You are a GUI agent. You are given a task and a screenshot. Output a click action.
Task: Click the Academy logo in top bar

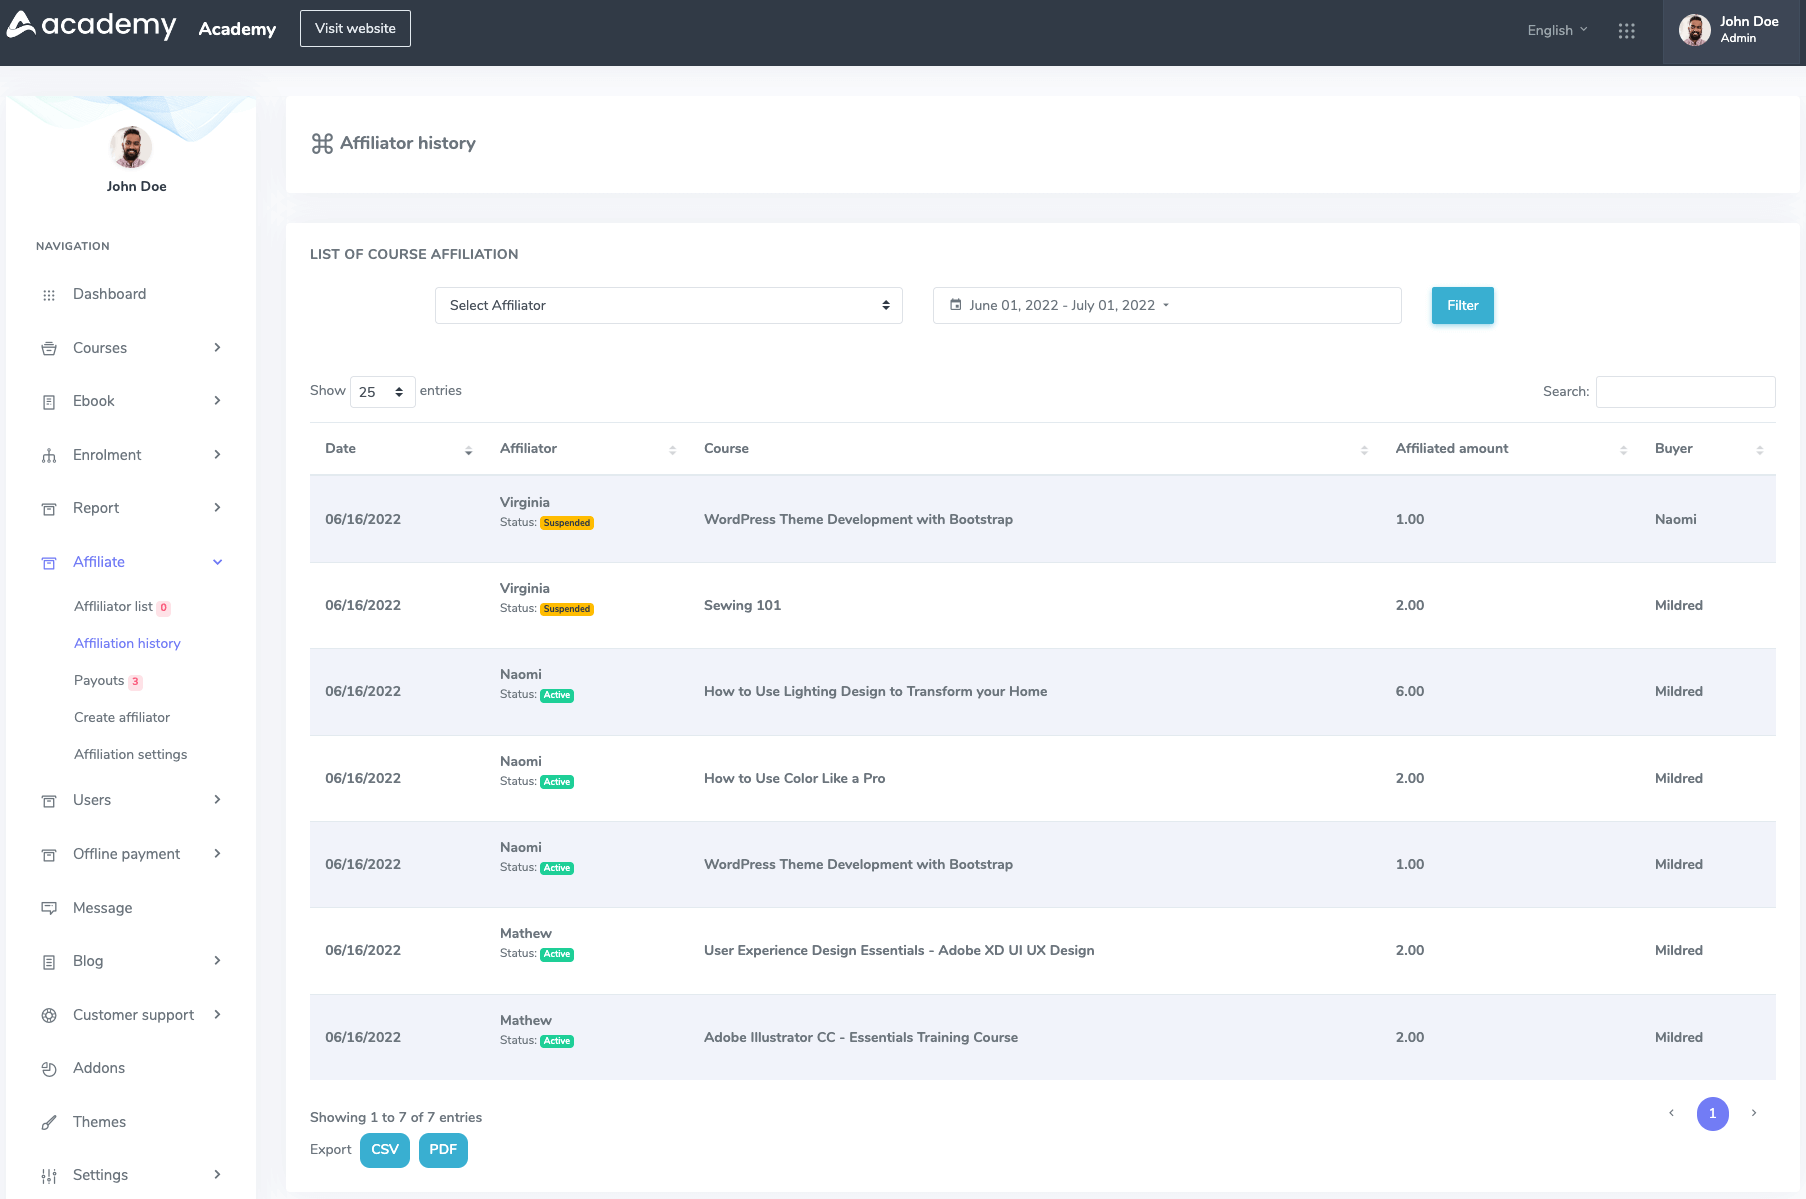coord(92,26)
